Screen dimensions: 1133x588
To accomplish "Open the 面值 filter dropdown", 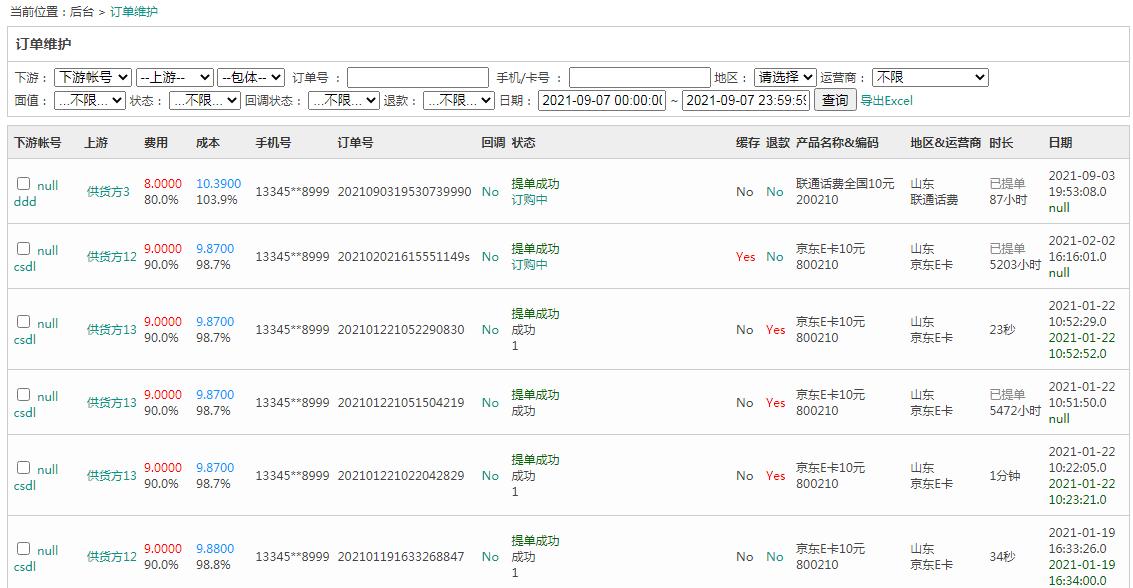I will coord(90,100).
